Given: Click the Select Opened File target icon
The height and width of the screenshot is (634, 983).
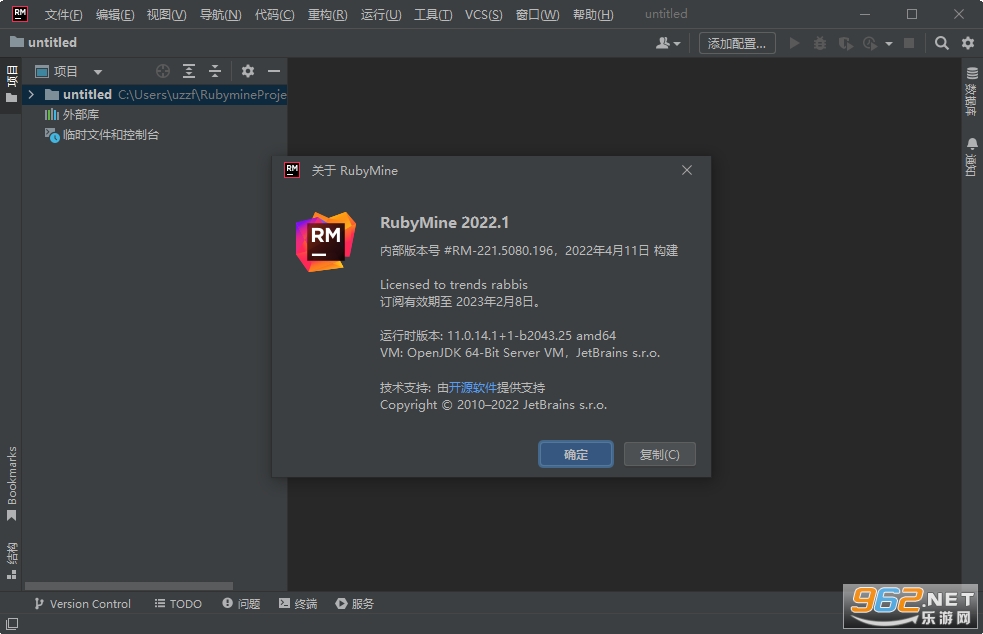Looking at the screenshot, I should (163, 71).
